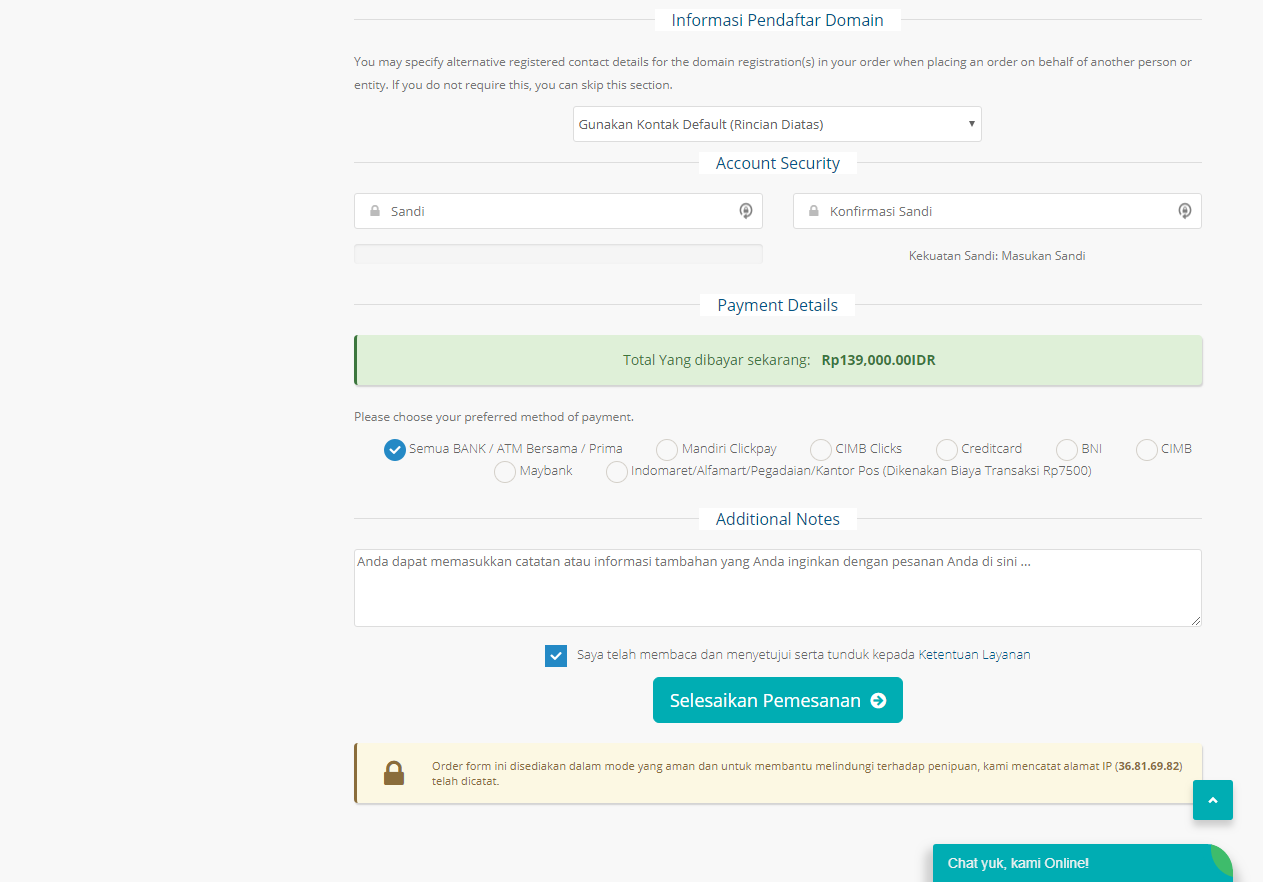Screen dimensions: 1263x882
Task: Click the scroll-to-top arrow button
Action: [1212, 800]
